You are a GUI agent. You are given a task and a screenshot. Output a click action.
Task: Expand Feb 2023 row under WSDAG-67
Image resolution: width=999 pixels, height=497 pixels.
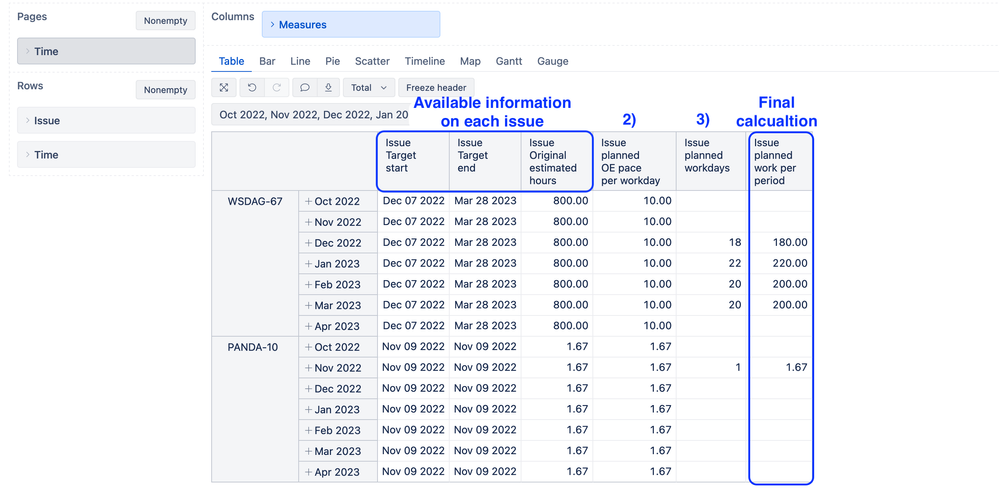308,284
